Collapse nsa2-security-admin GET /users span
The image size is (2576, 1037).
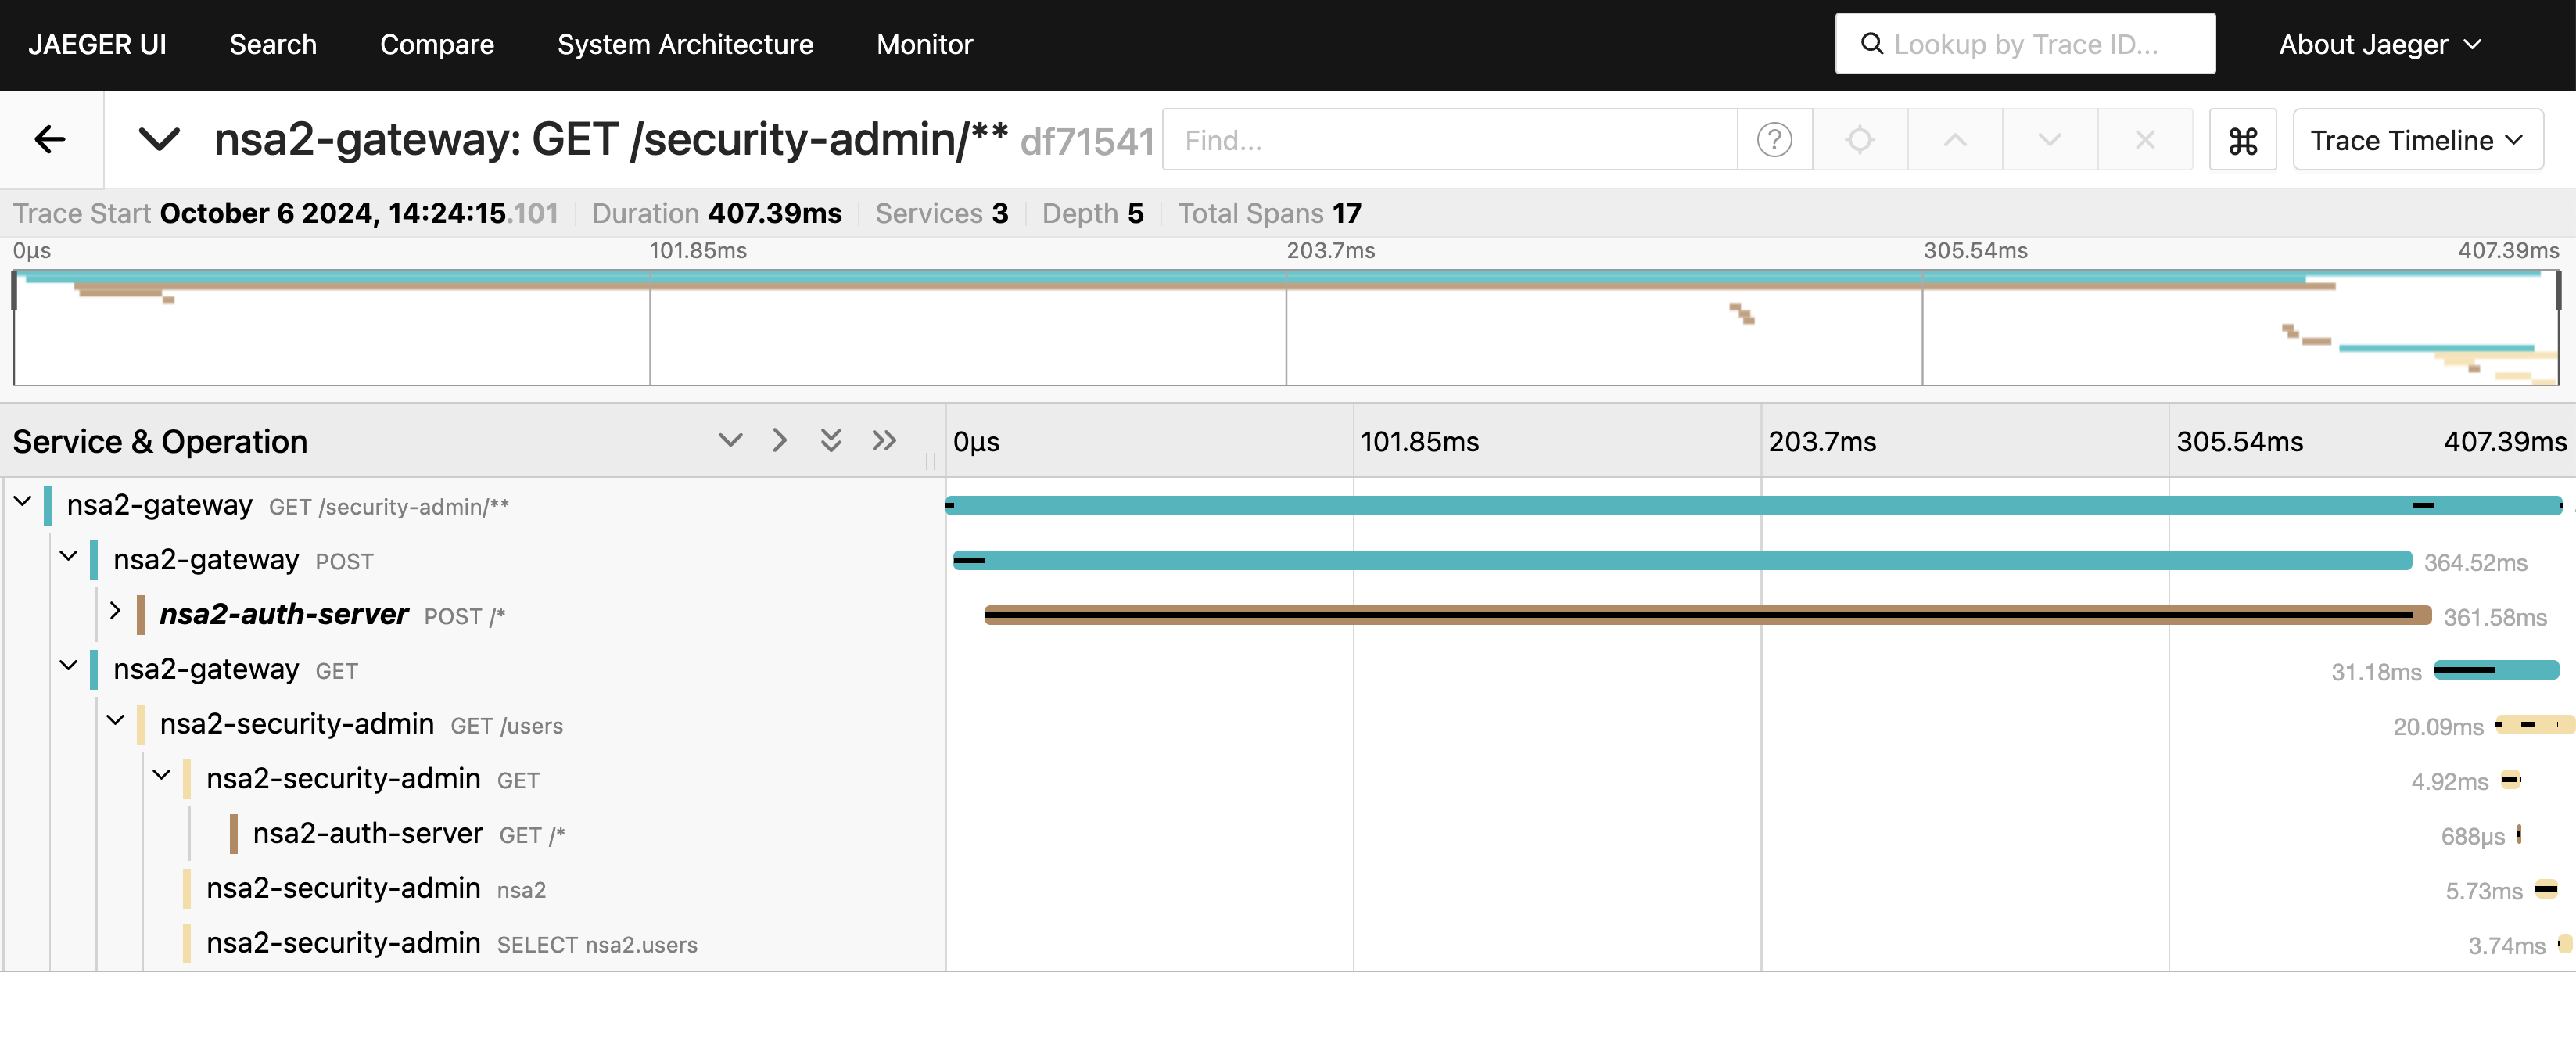(x=115, y=722)
